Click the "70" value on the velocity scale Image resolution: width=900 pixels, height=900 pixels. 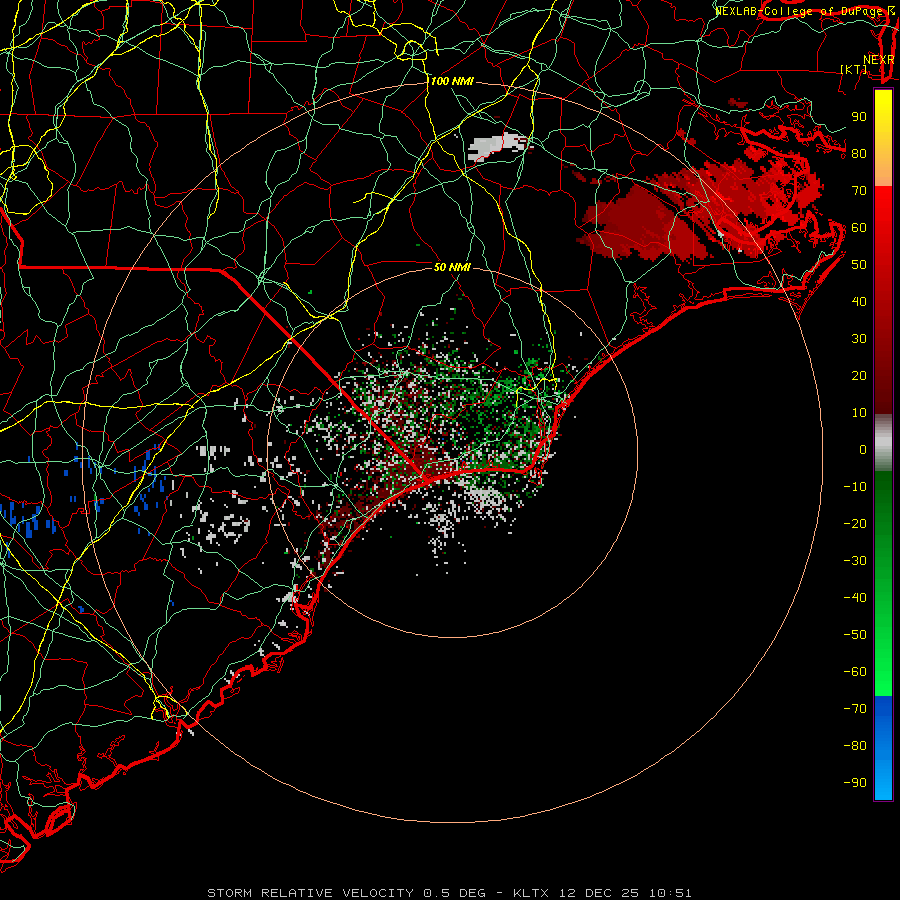point(859,191)
